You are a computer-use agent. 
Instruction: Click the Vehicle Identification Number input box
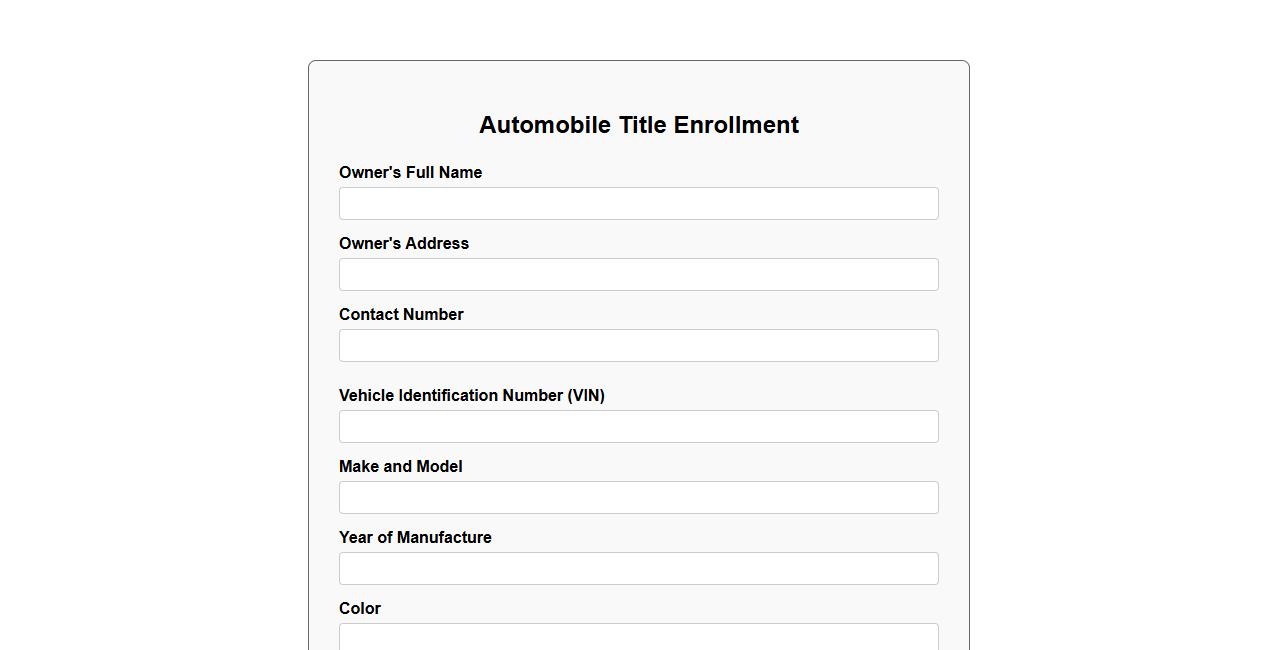(x=638, y=427)
